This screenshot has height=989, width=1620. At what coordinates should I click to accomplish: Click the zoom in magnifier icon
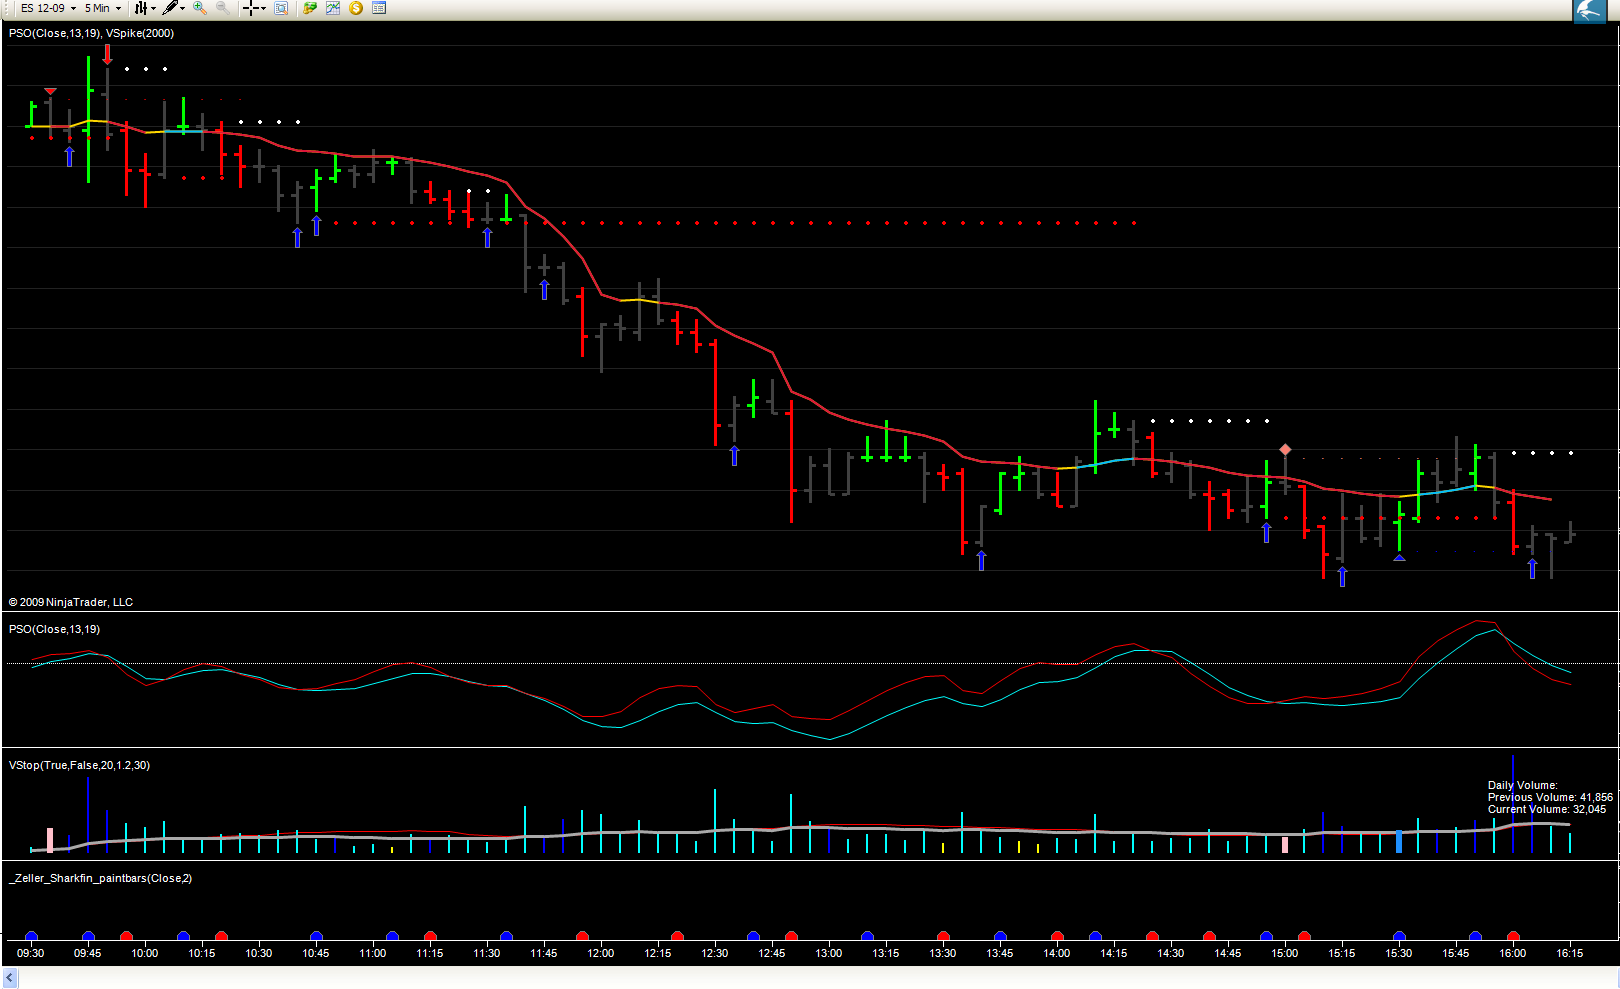[200, 8]
